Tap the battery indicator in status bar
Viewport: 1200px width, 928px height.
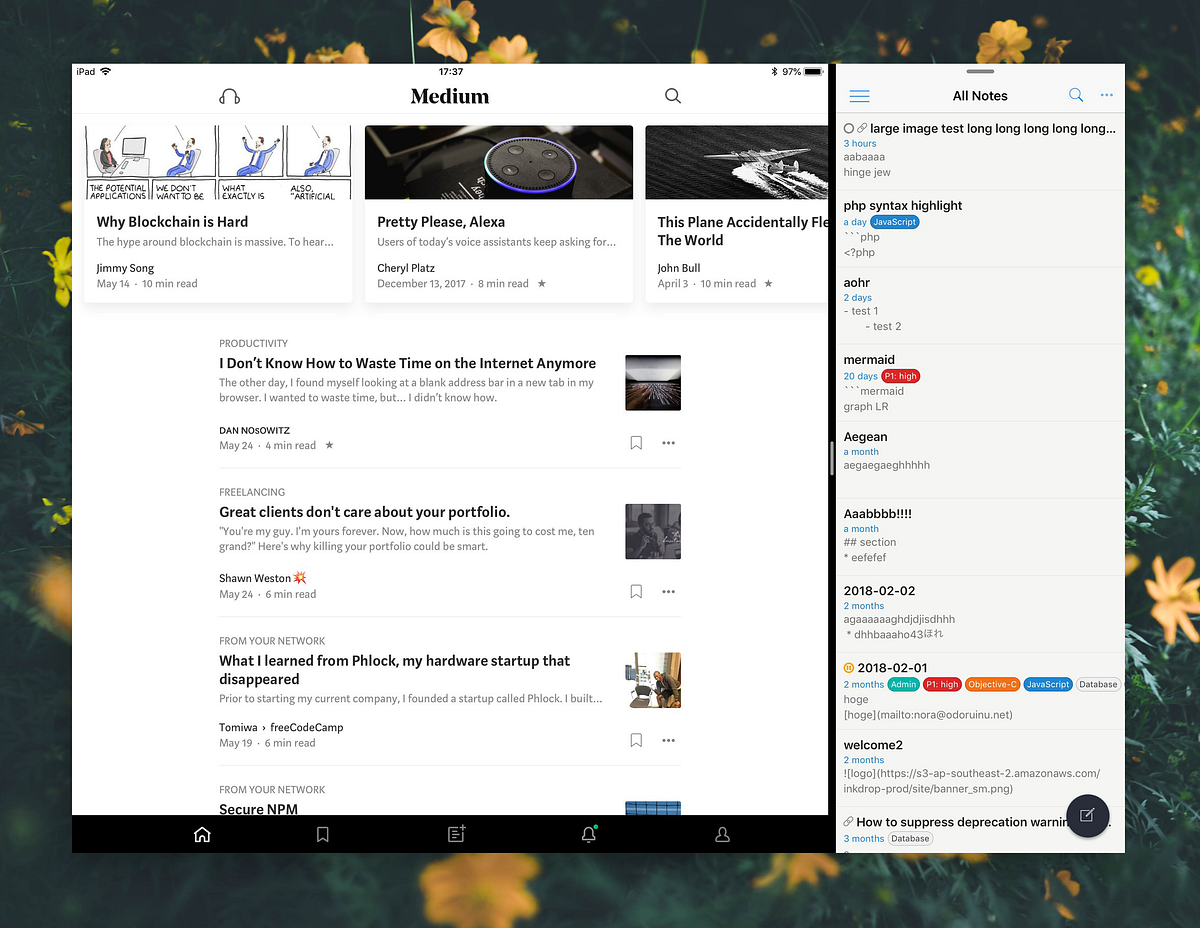click(814, 72)
